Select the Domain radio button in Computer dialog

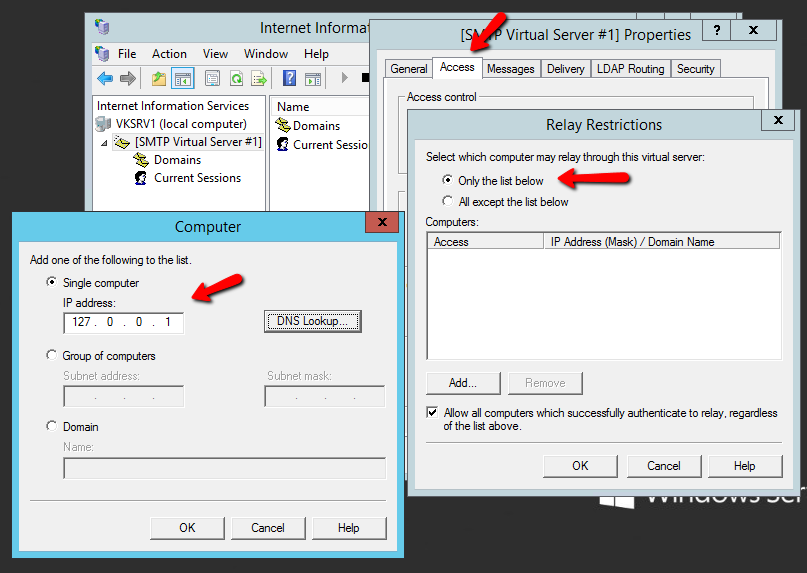[x=51, y=426]
